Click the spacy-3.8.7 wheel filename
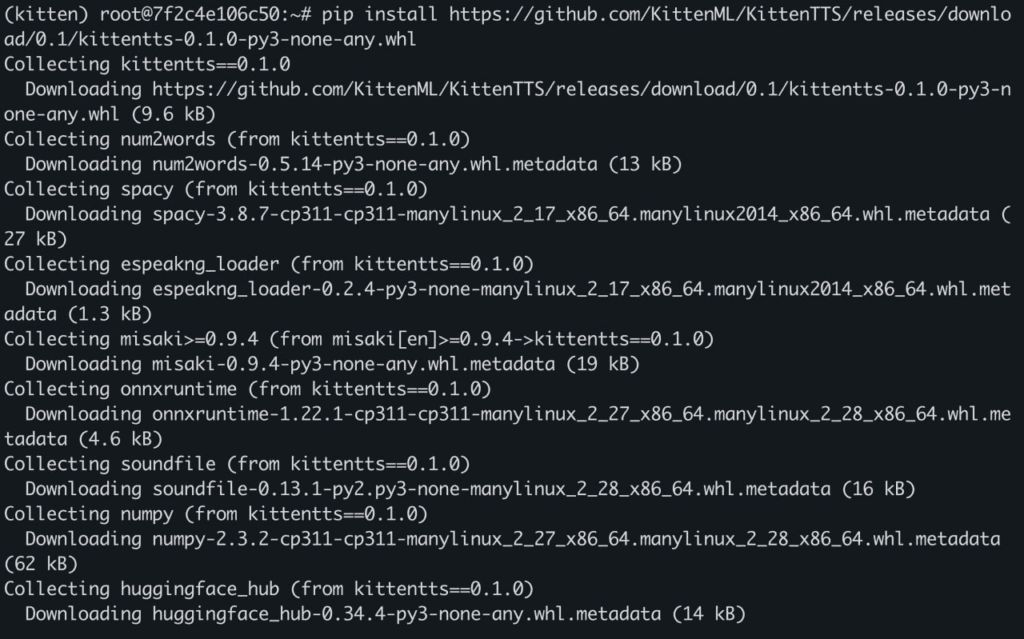The height and width of the screenshot is (639, 1024). point(570,214)
